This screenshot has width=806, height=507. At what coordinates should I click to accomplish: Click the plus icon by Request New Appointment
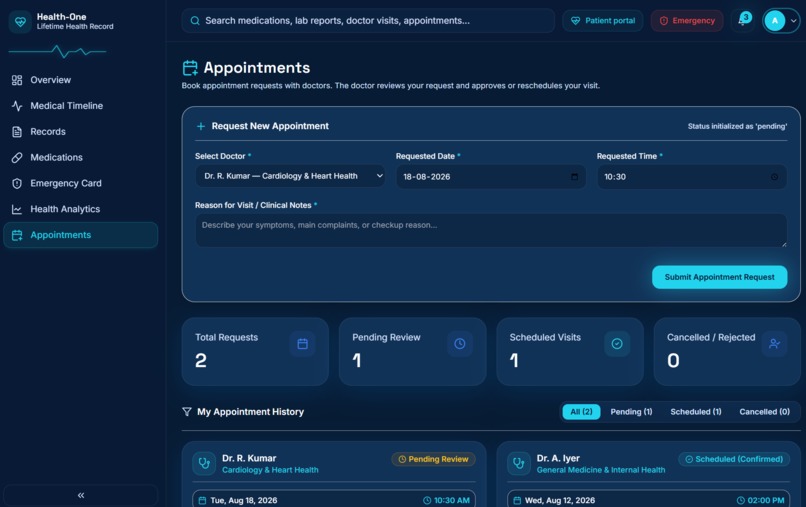pyautogui.click(x=200, y=126)
